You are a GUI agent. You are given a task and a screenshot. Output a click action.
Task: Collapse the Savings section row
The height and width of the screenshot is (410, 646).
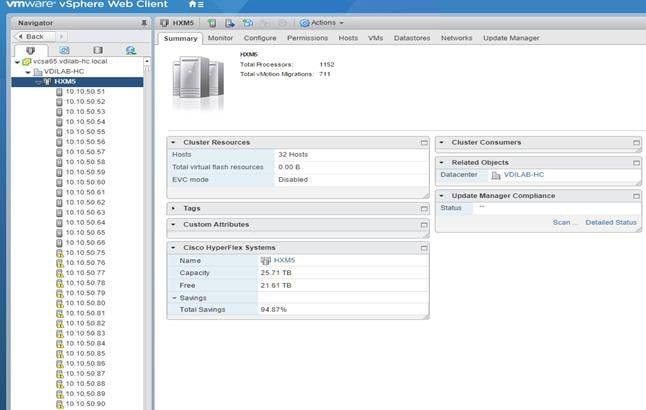[x=174, y=298]
